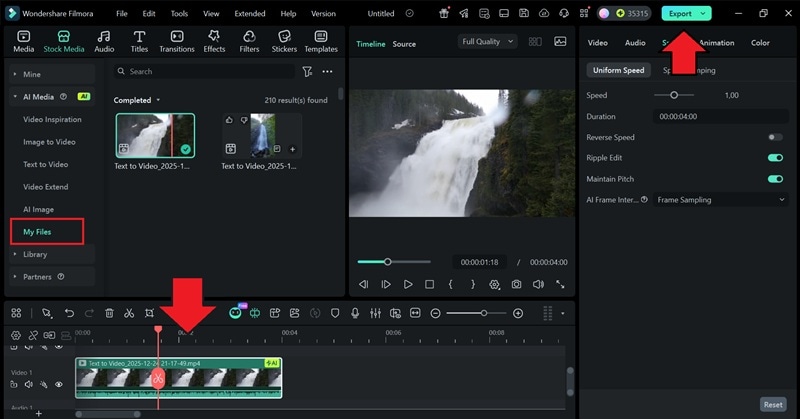Delete clip with trash icon

(x=109, y=313)
